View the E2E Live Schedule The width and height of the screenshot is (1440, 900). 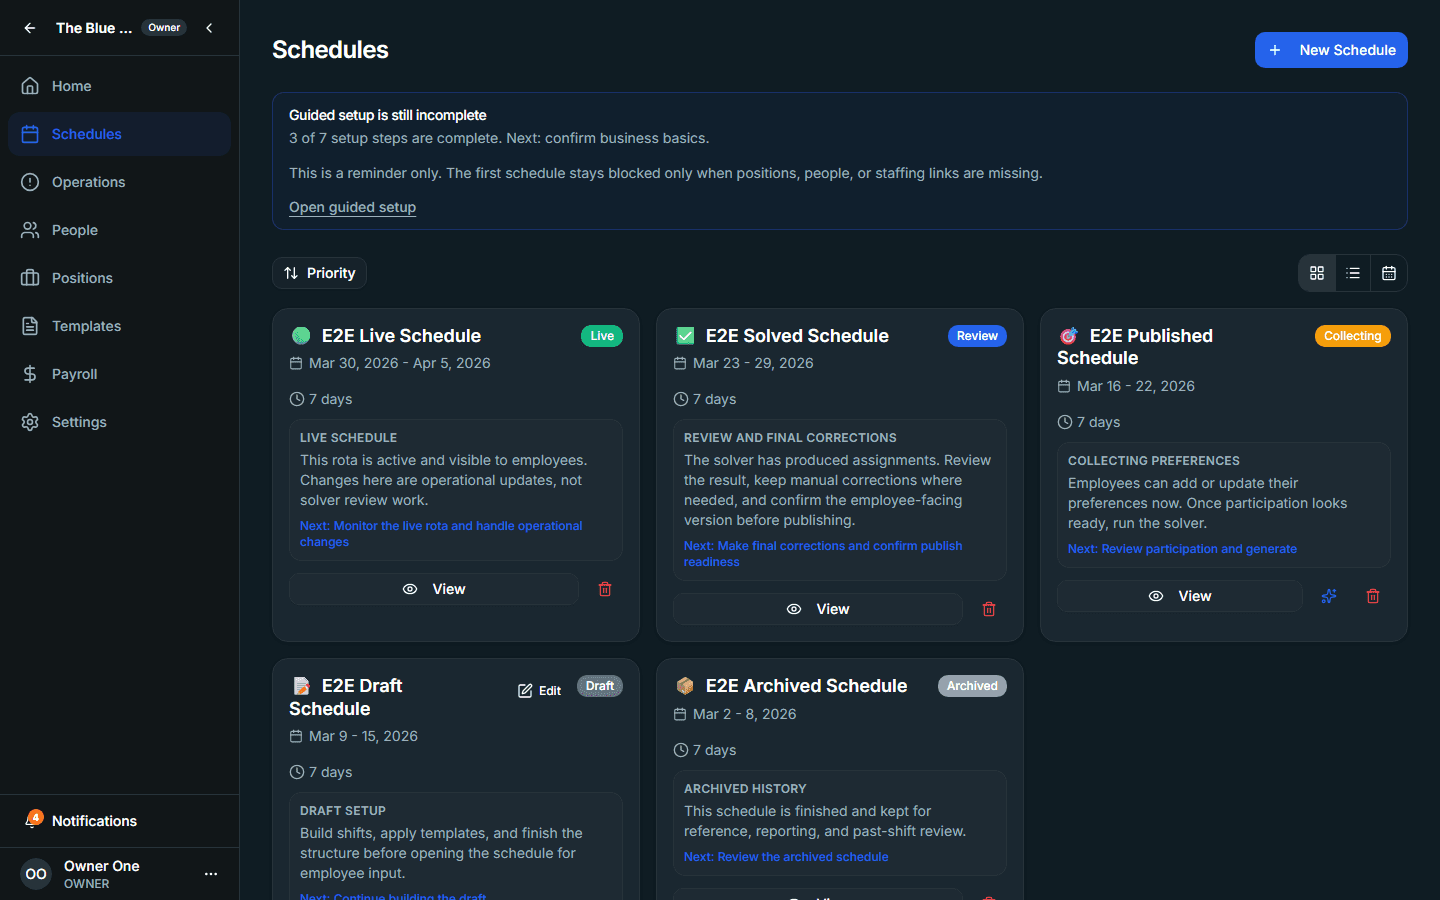click(434, 589)
